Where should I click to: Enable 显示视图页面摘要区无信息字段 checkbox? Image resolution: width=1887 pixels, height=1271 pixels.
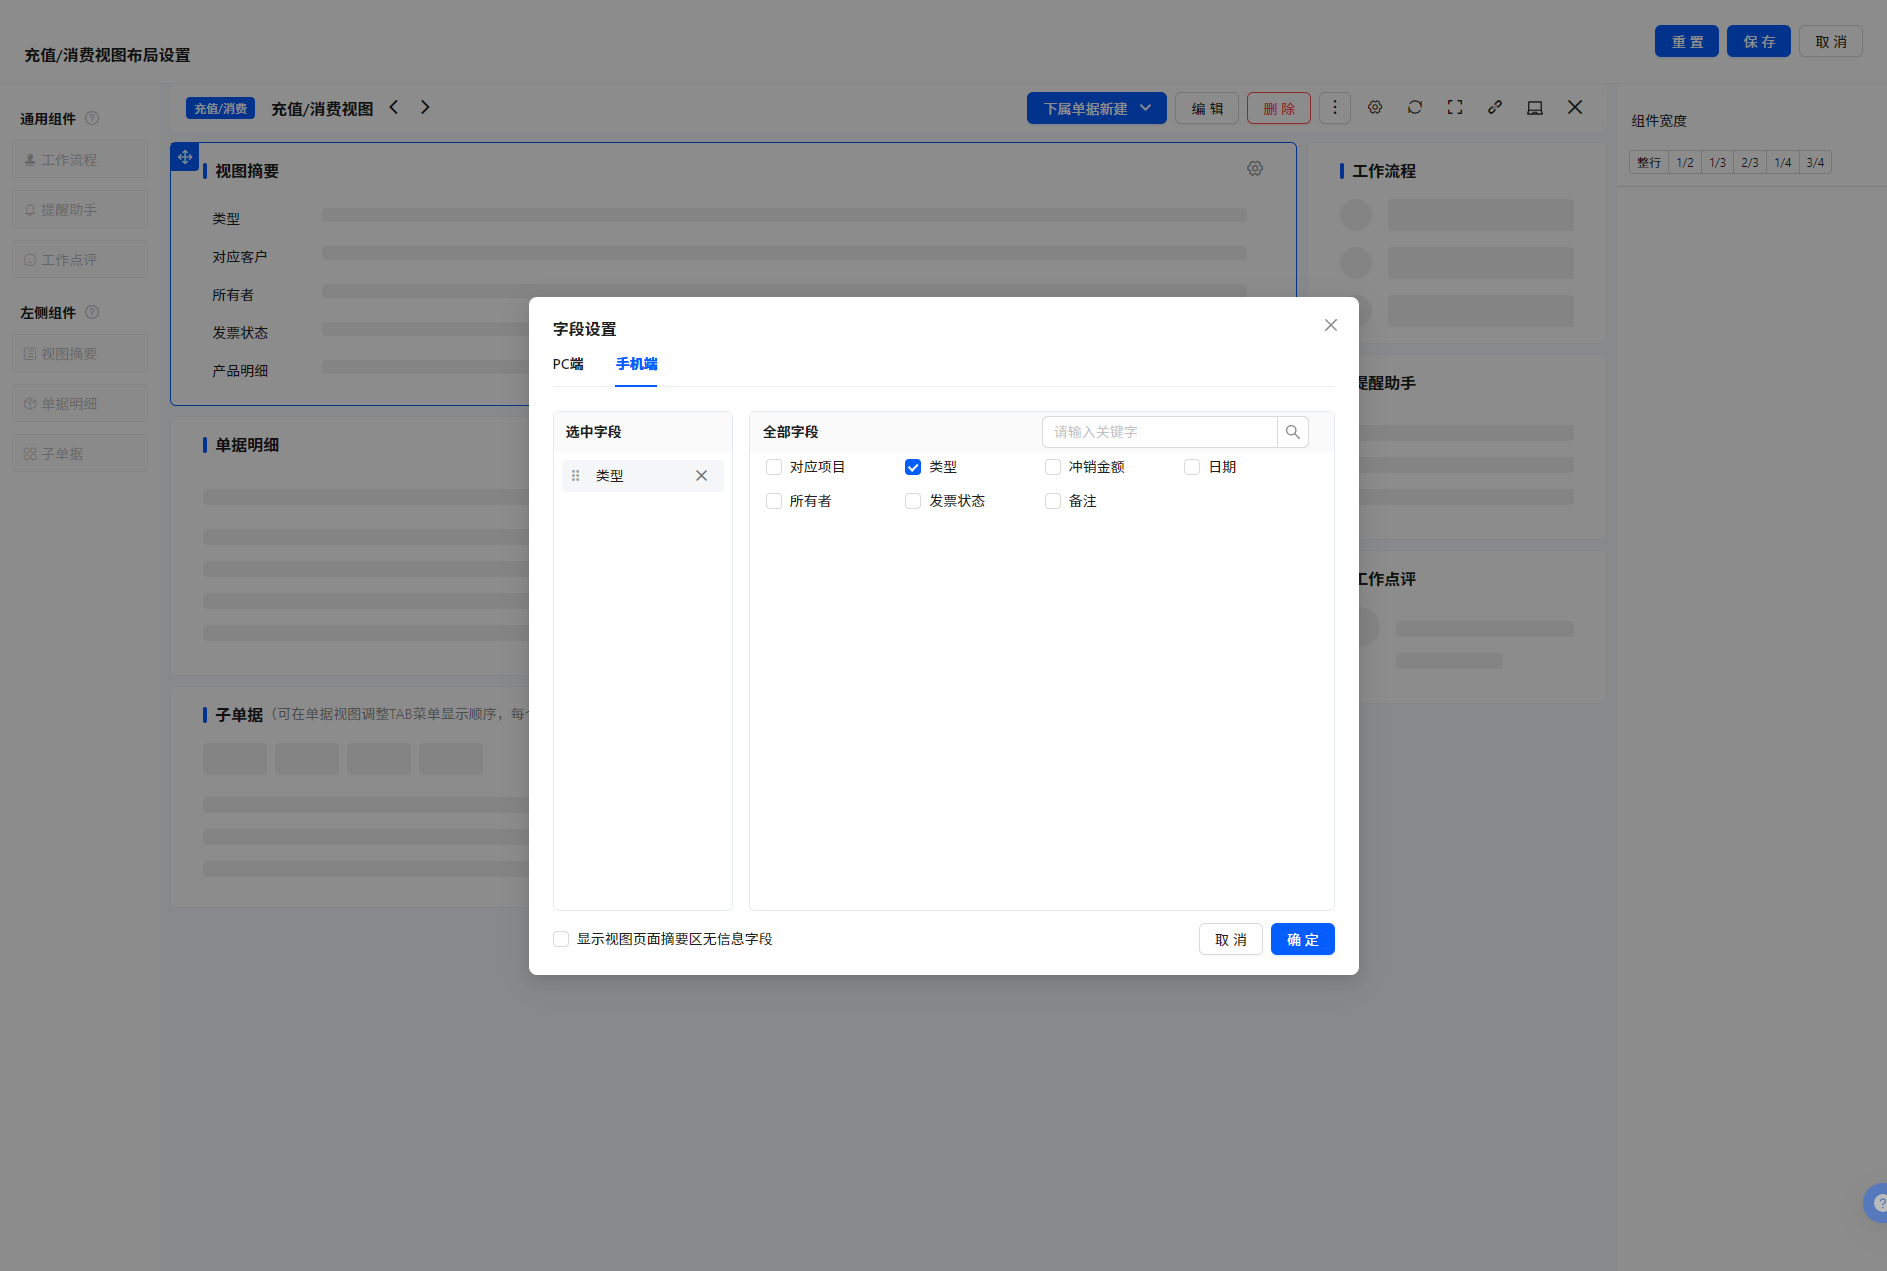pyautogui.click(x=561, y=939)
